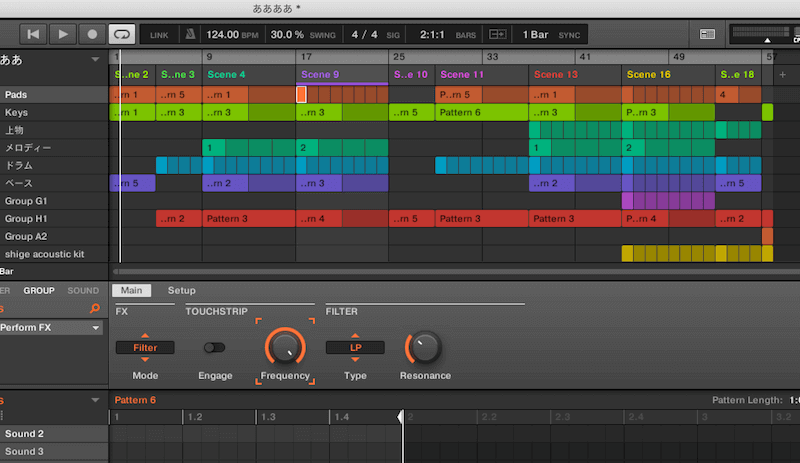This screenshot has width=800, height=463.
Task: Click the restart-to-beginning transport button
Action: click(34, 34)
